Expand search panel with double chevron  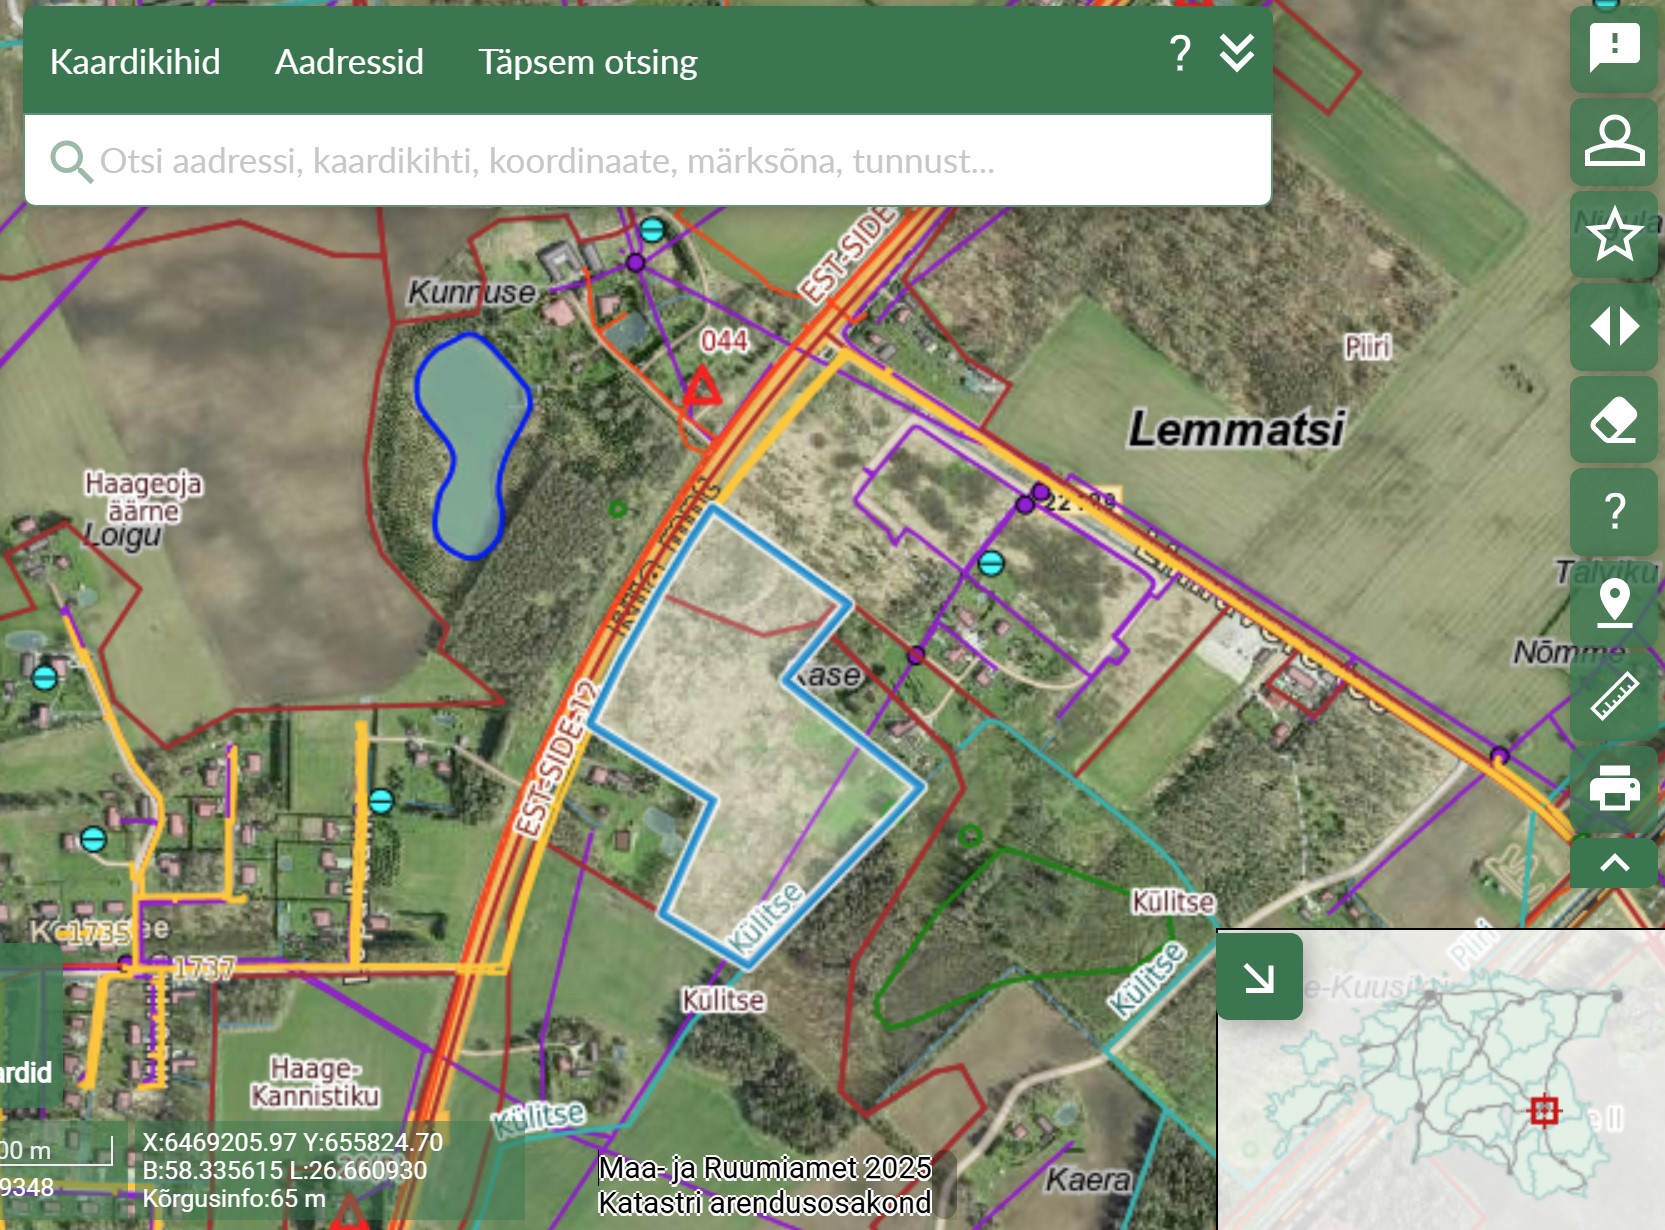tap(1237, 53)
